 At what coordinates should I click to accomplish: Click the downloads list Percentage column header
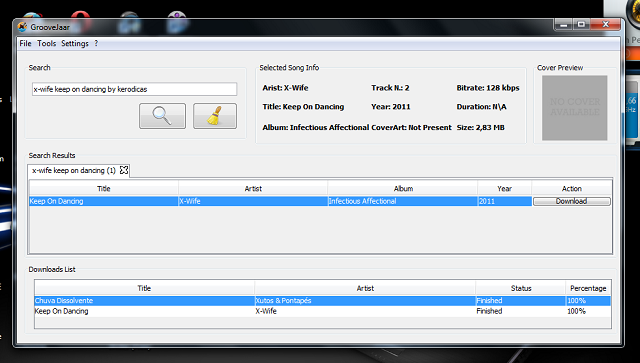[x=588, y=288]
